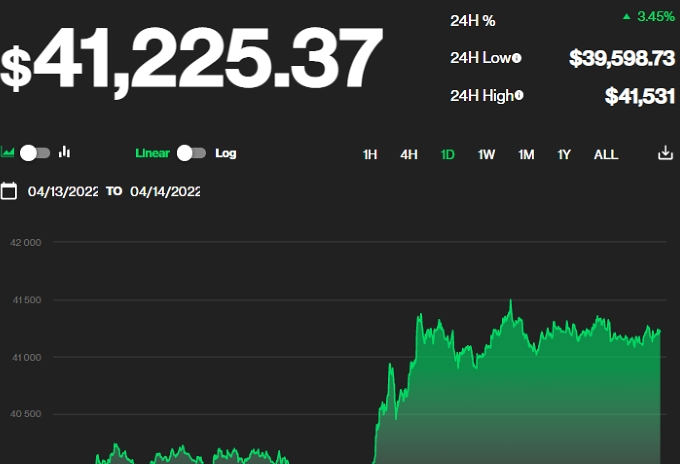Toggle the Linear/Log scale switch
The image size is (680, 464).
point(191,153)
